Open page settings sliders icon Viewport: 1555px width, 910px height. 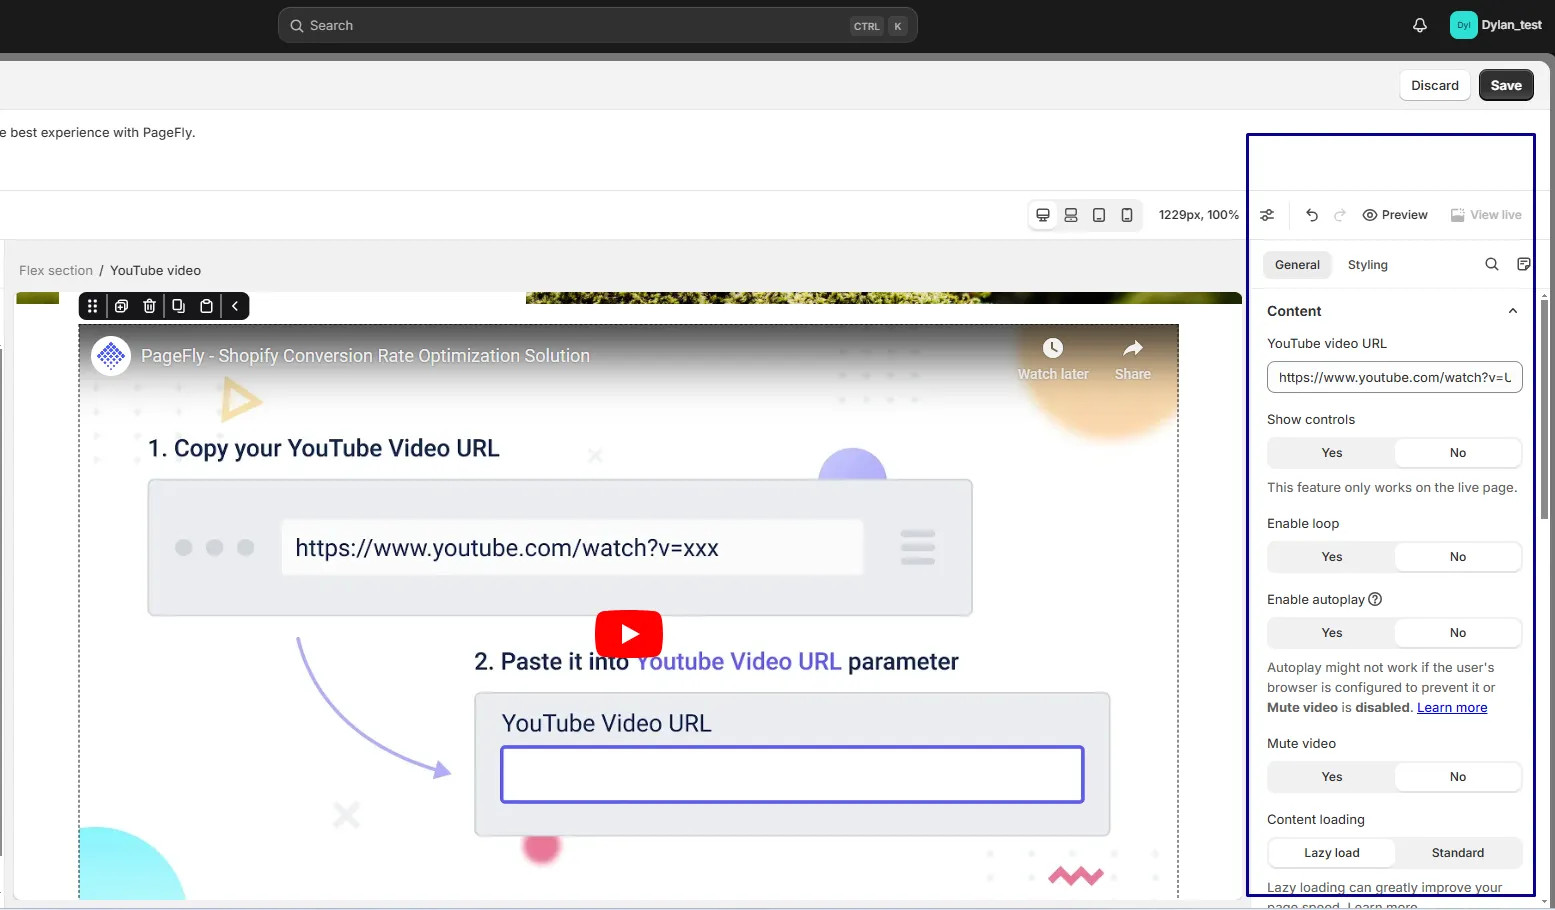coord(1267,215)
